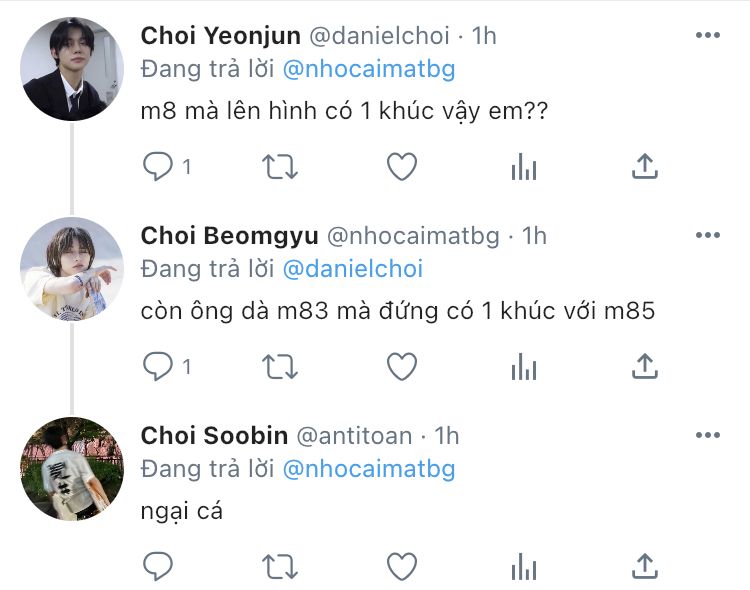Open Choi Beomgyu's avatar thumbnail
This screenshot has width=750, height=590.
pos(71,269)
